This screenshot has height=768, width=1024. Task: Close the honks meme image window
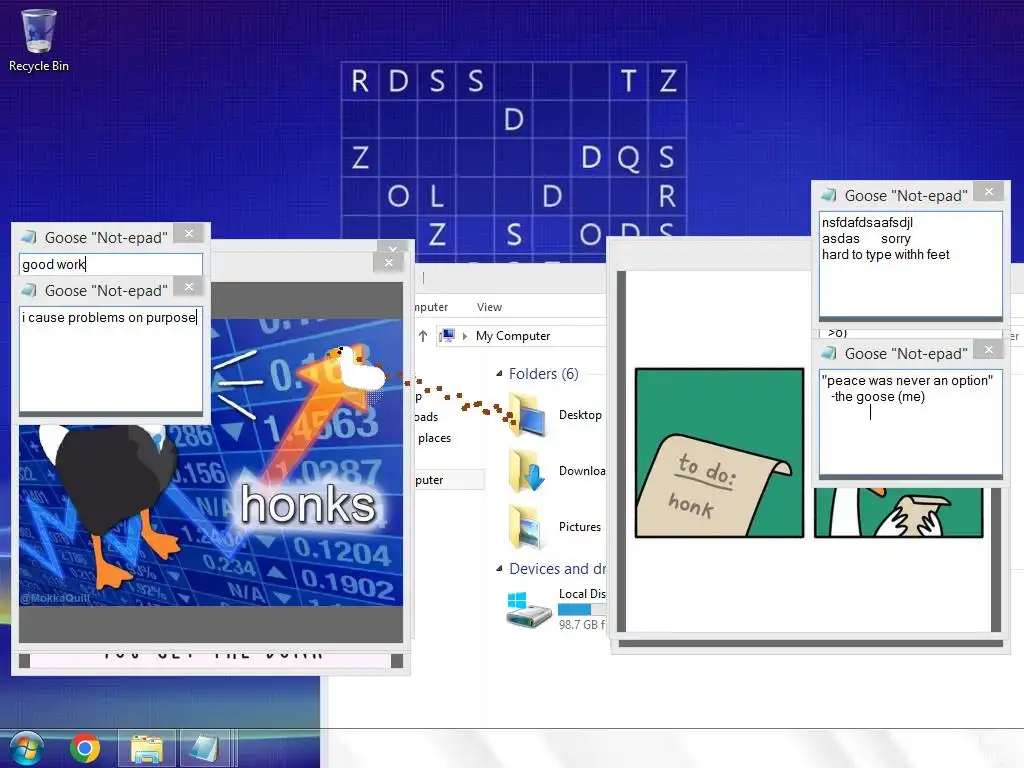click(389, 263)
